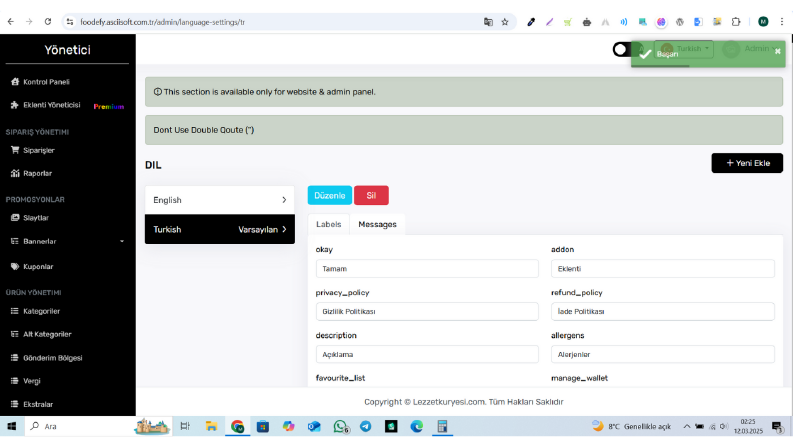Open weather widget showing 8°C
The image size is (793, 446).
pos(632,426)
